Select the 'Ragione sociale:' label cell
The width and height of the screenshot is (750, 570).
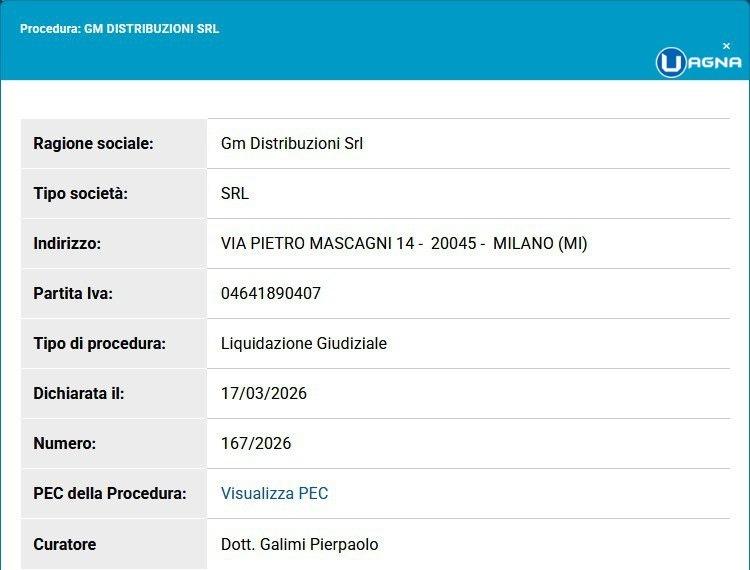(x=93, y=143)
